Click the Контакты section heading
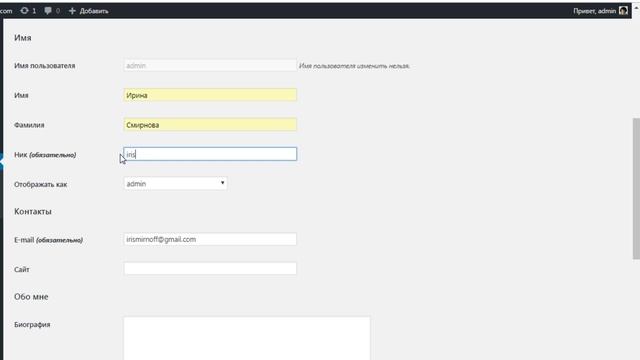The width and height of the screenshot is (640, 360). [x=33, y=211]
